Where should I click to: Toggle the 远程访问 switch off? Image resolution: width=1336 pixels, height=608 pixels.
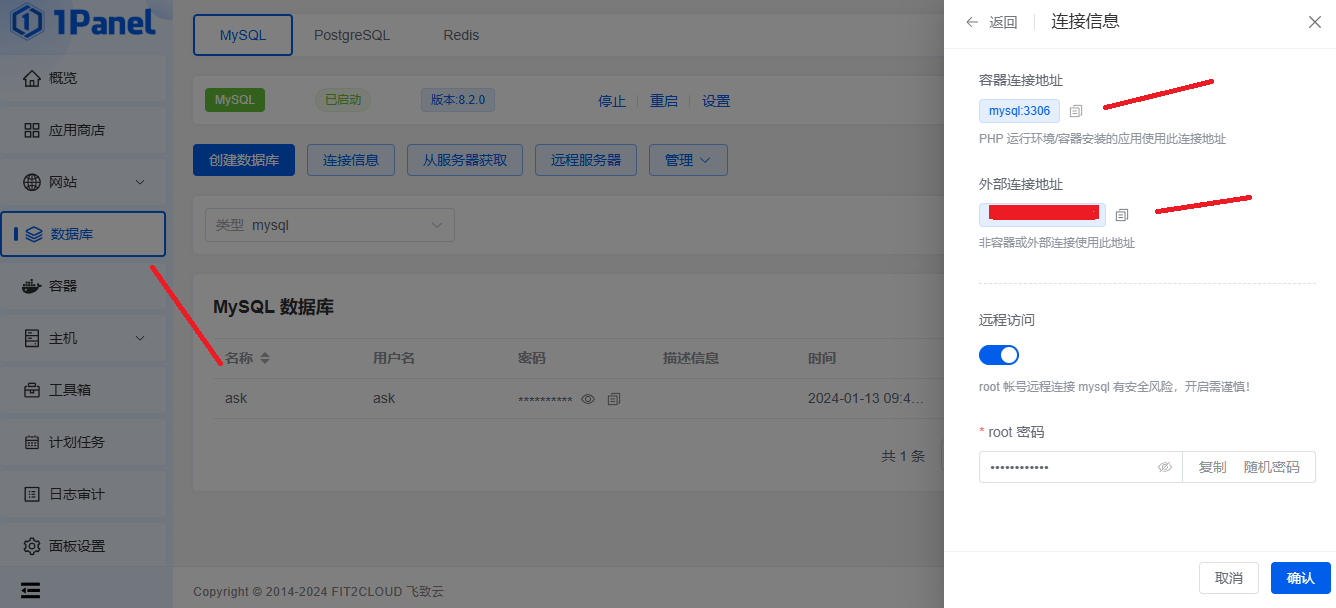point(998,355)
